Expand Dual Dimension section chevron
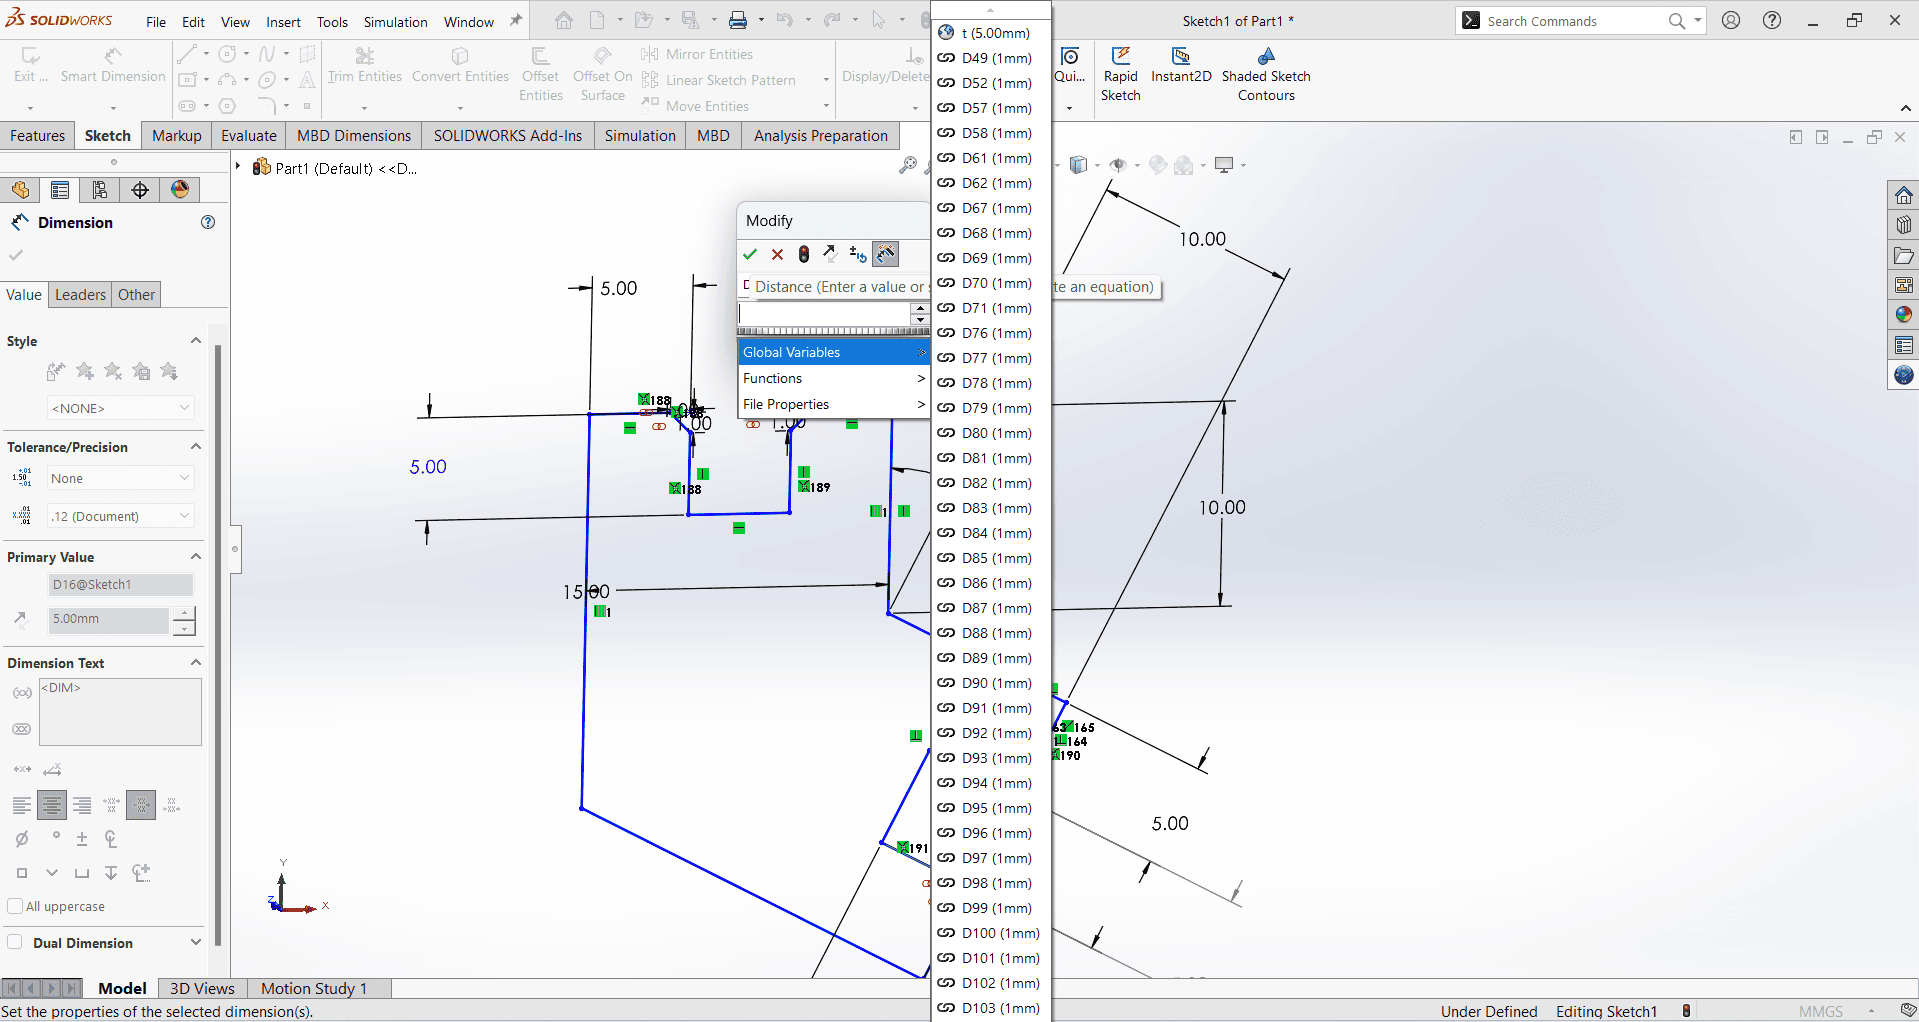The width and height of the screenshot is (1919, 1022). coord(196,942)
